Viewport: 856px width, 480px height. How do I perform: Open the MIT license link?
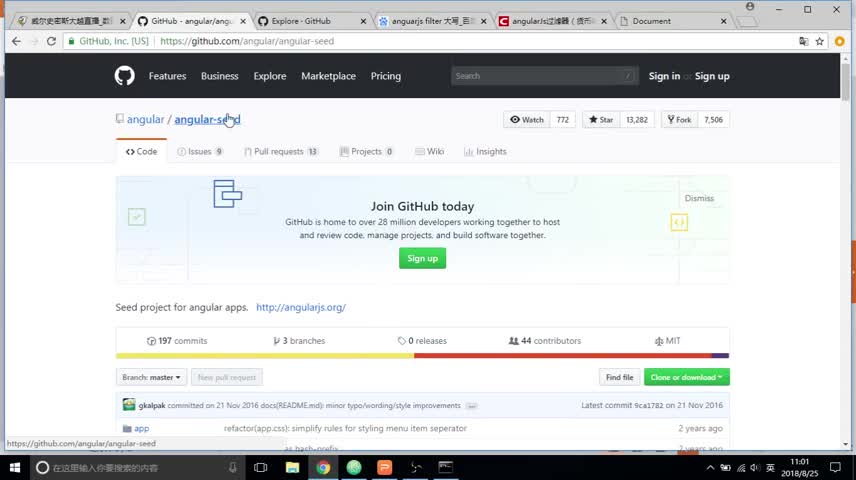click(668, 341)
